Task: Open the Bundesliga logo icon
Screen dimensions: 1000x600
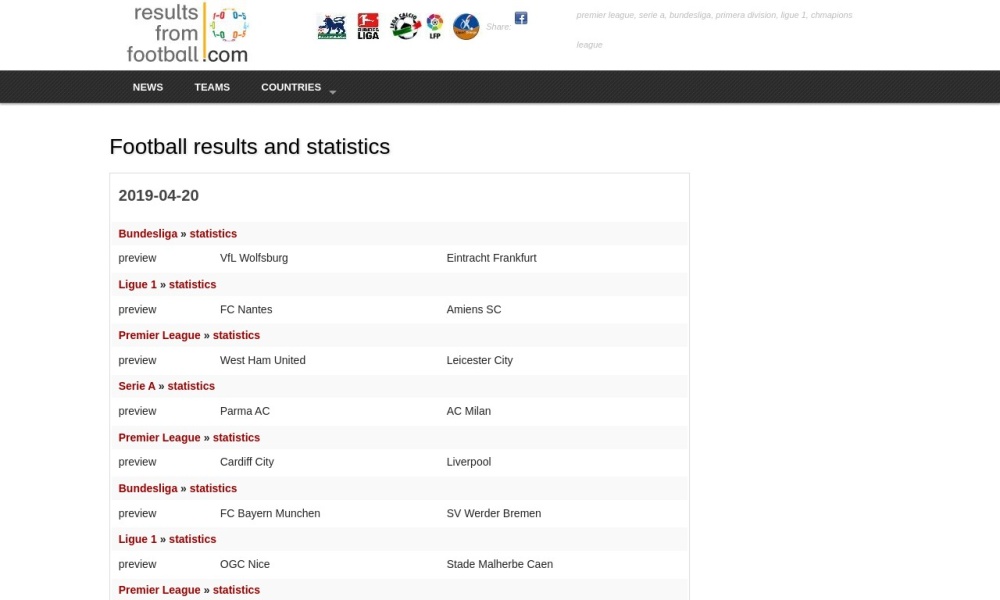Action: (368, 27)
